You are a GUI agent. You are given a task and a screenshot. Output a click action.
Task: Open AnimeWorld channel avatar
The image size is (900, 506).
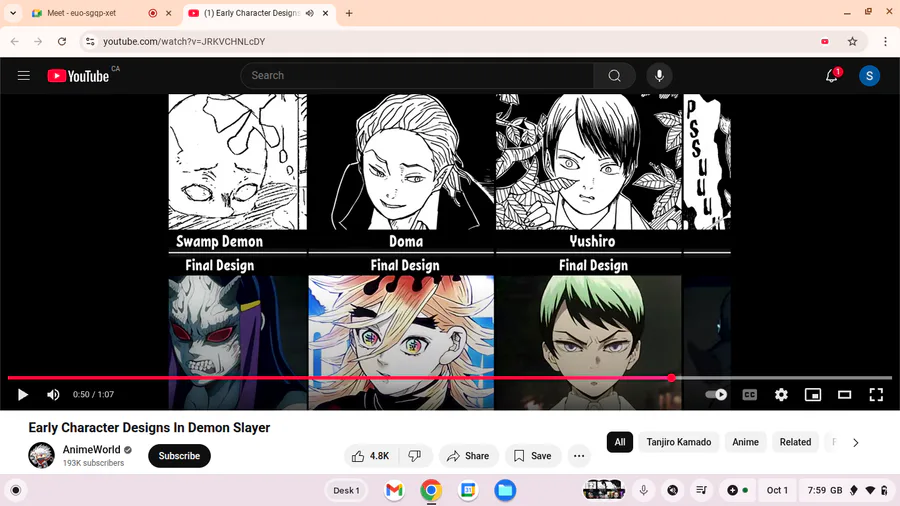41,456
